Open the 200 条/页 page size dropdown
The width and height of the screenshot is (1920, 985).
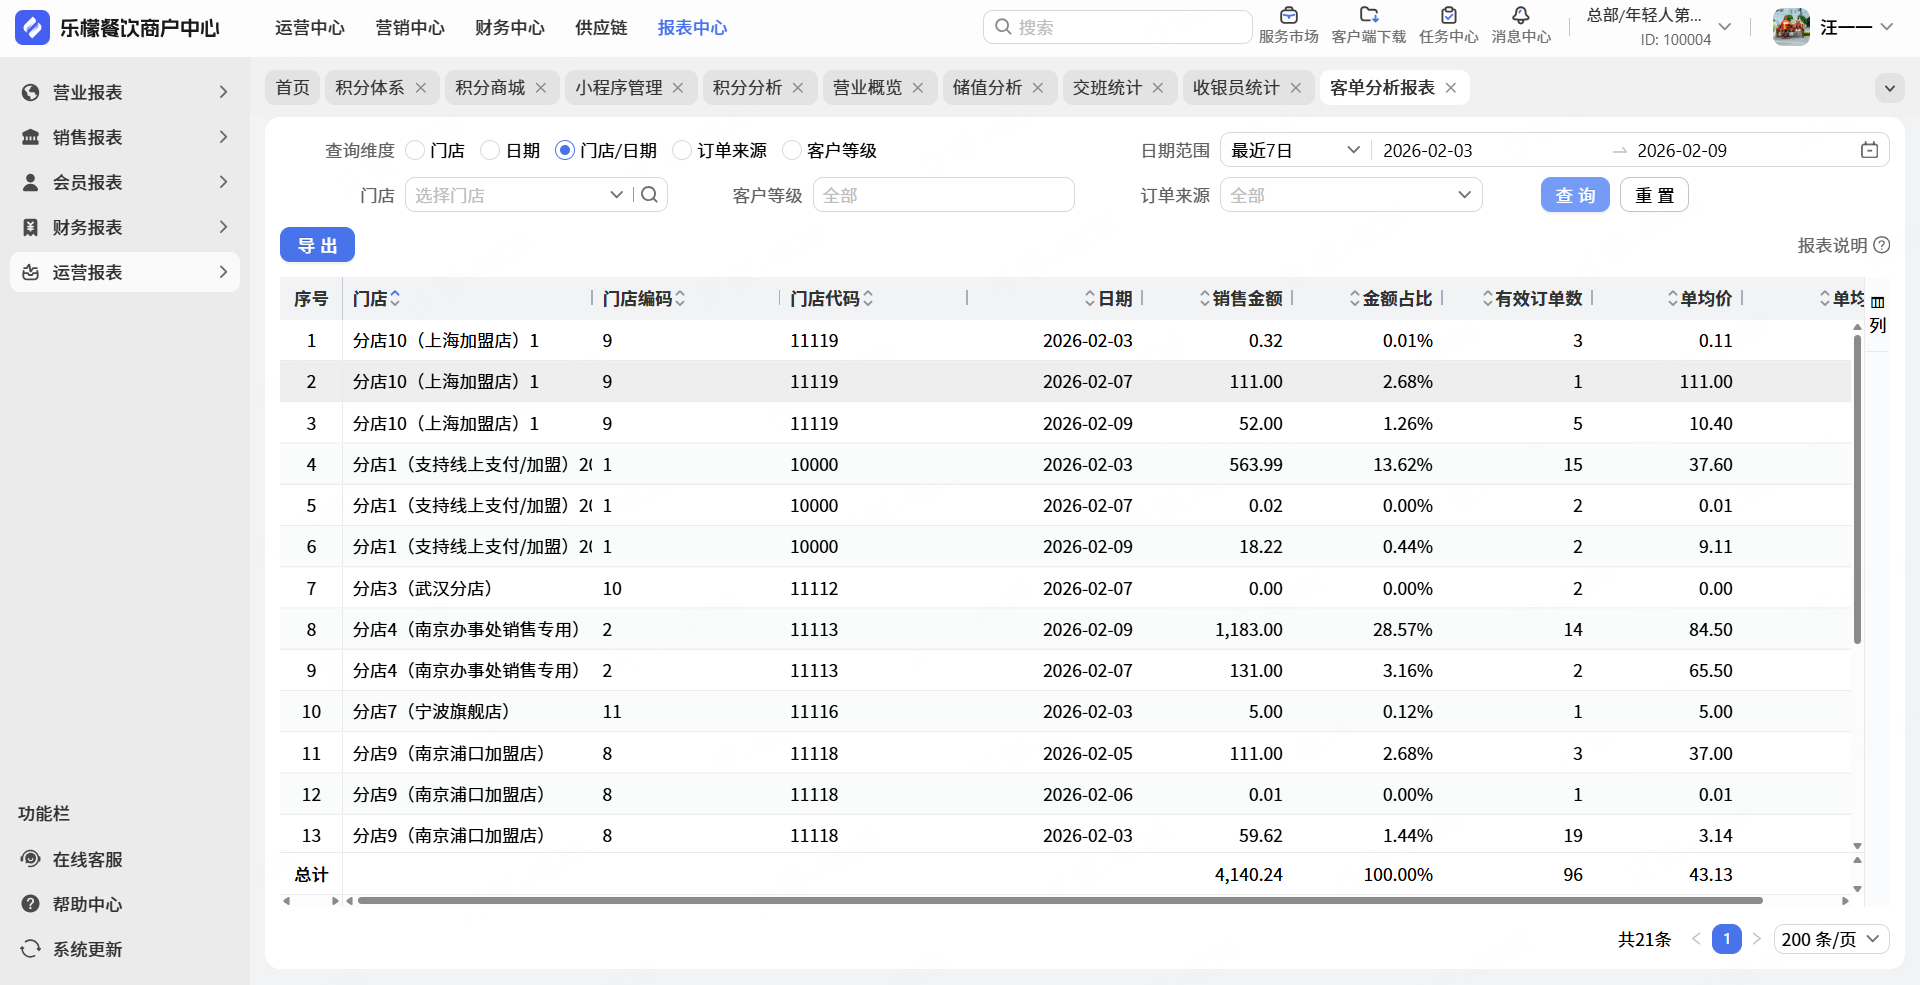[x=1831, y=939]
